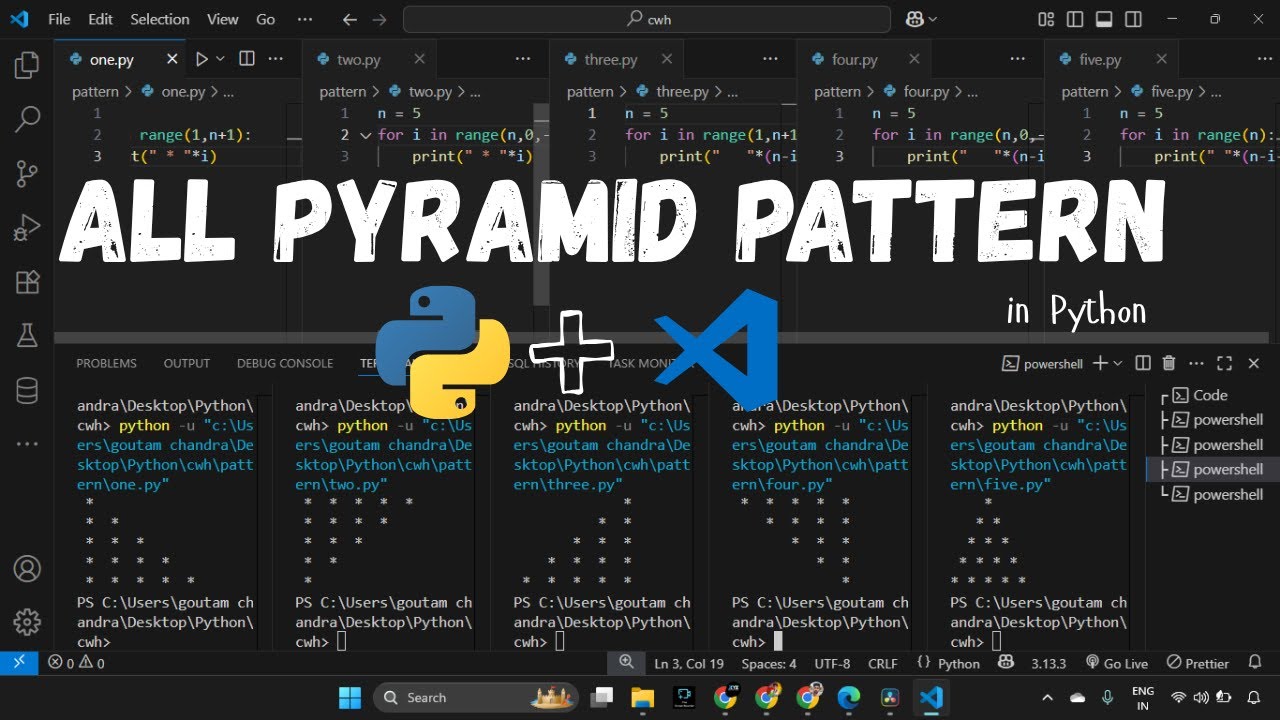Viewport: 1280px width, 720px height.
Task: Show hidden system tray icons
Action: (1047, 697)
